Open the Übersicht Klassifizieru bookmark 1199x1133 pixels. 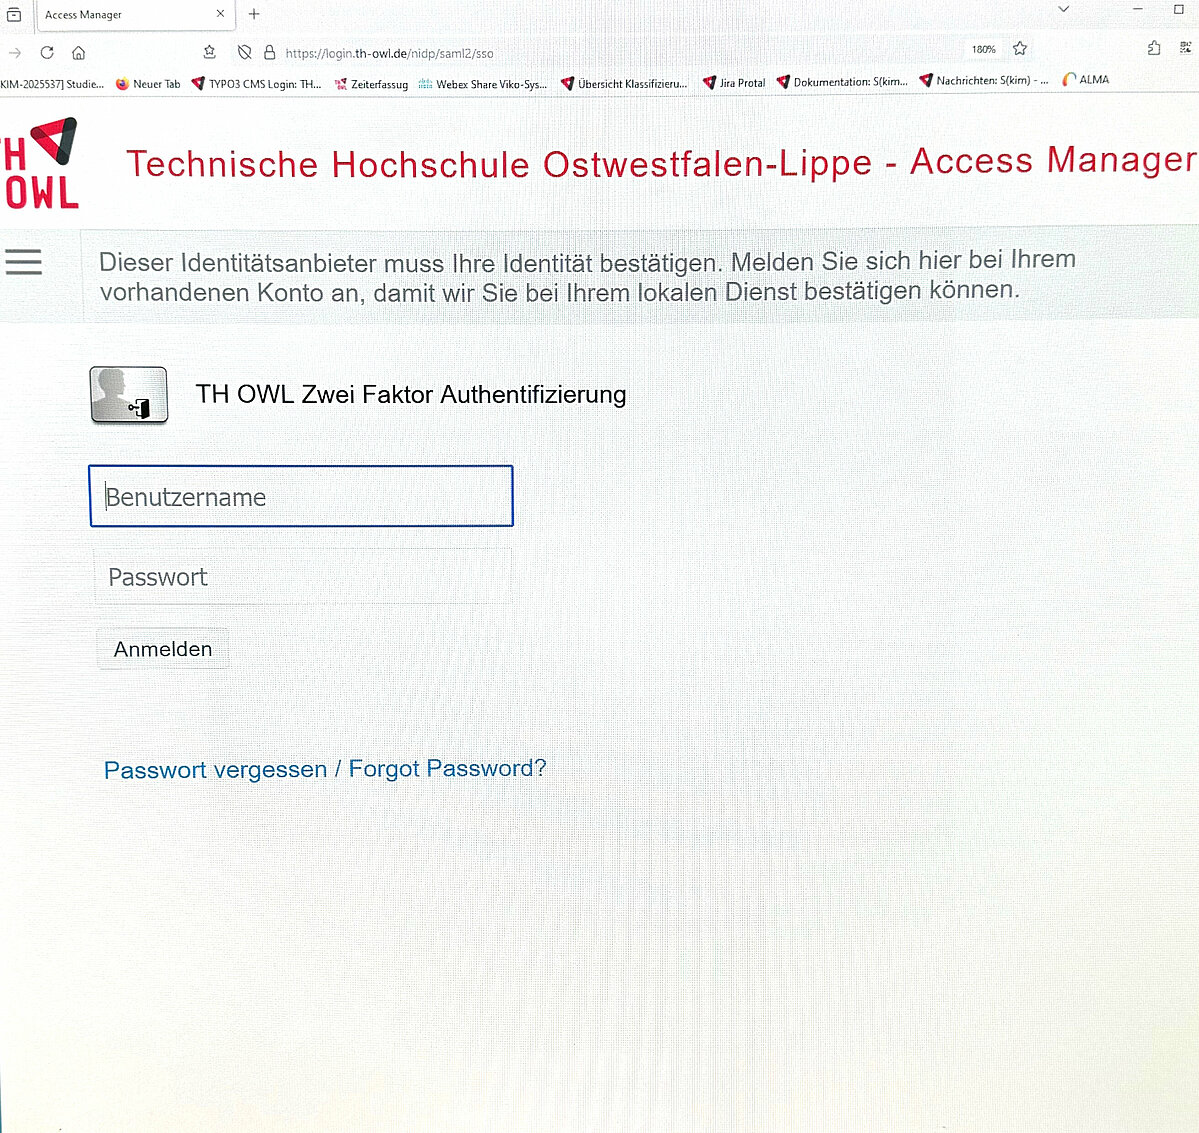[x=625, y=83]
